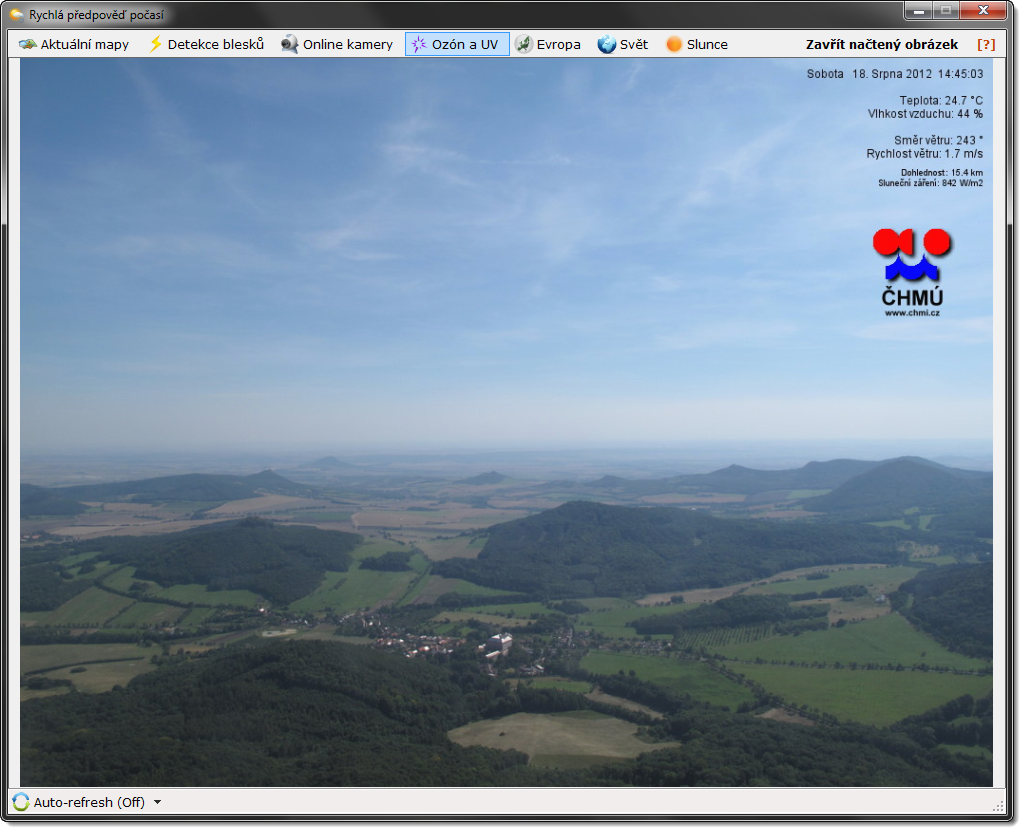Click the Auto-refresh circular arrows icon
Image resolution: width=1024 pixels, height=832 pixels.
tap(21, 802)
